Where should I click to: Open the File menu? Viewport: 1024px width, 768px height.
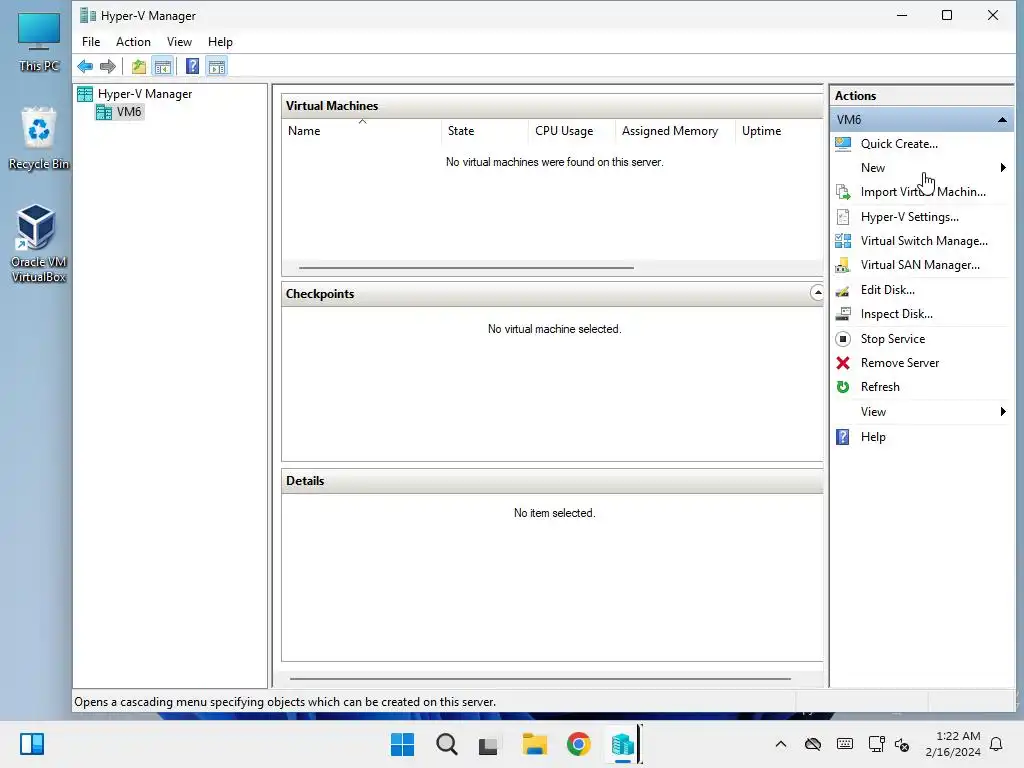coord(91,42)
